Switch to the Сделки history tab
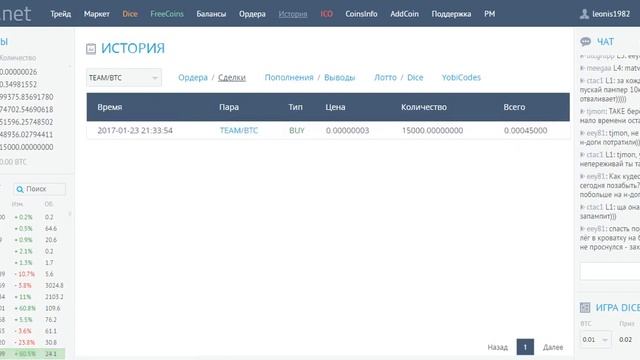 pos(232,78)
